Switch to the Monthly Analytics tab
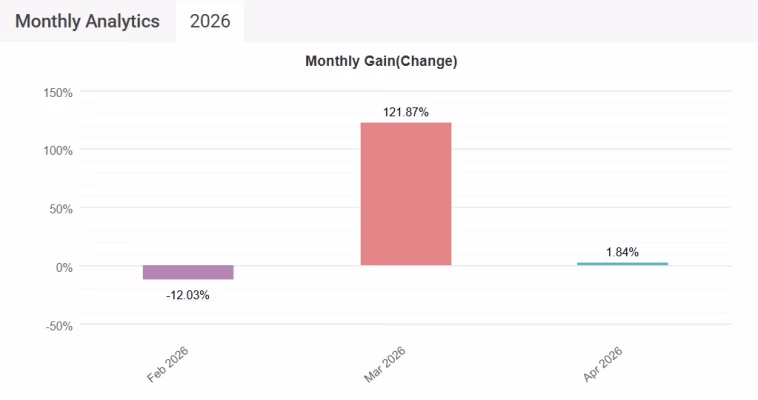The width and height of the screenshot is (758, 400). click(87, 21)
